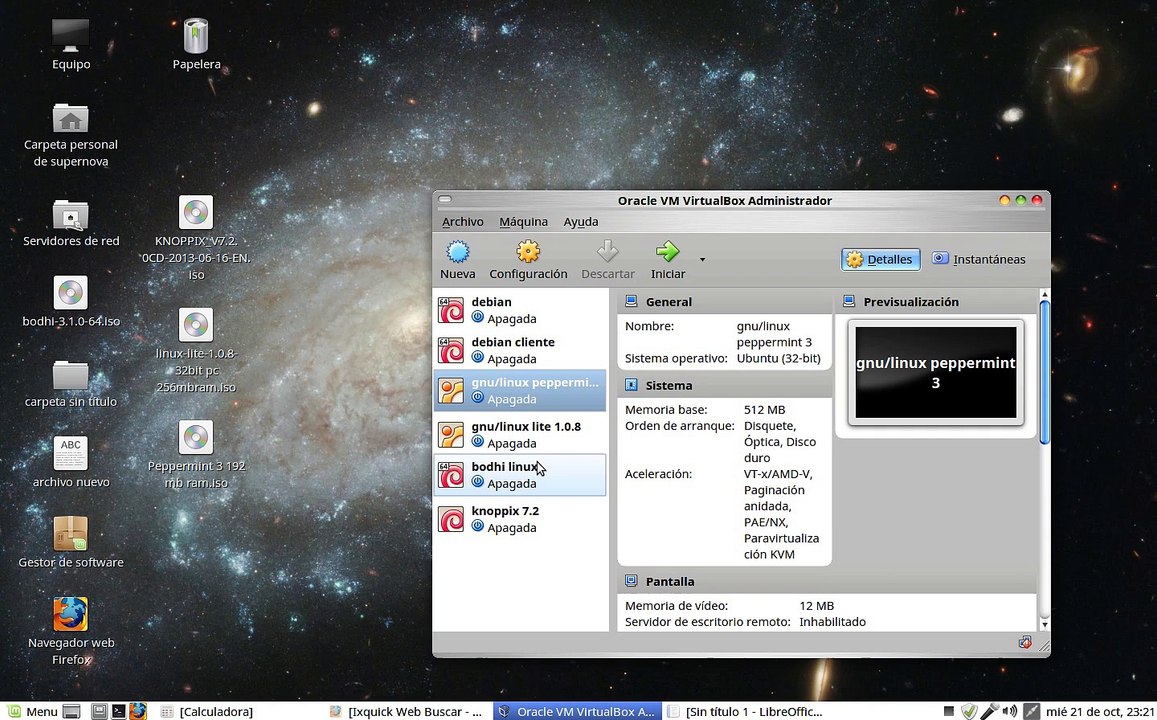Switch to Instantáneas view

(978, 259)
